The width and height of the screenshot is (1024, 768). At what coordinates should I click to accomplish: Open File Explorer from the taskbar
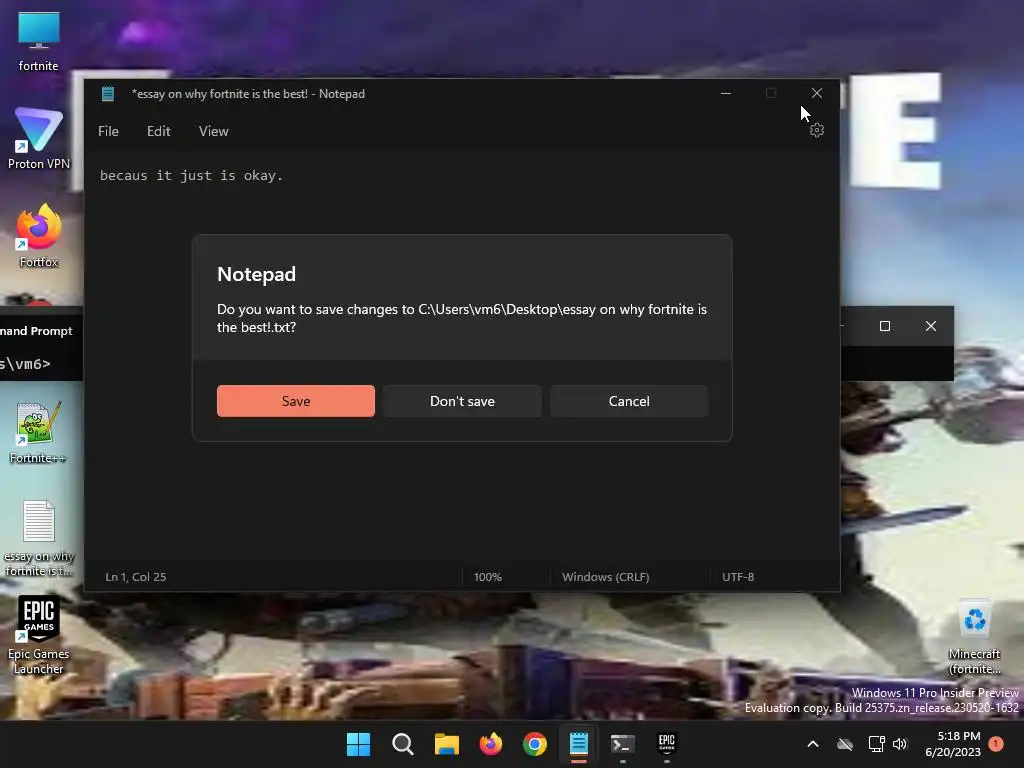447,744
